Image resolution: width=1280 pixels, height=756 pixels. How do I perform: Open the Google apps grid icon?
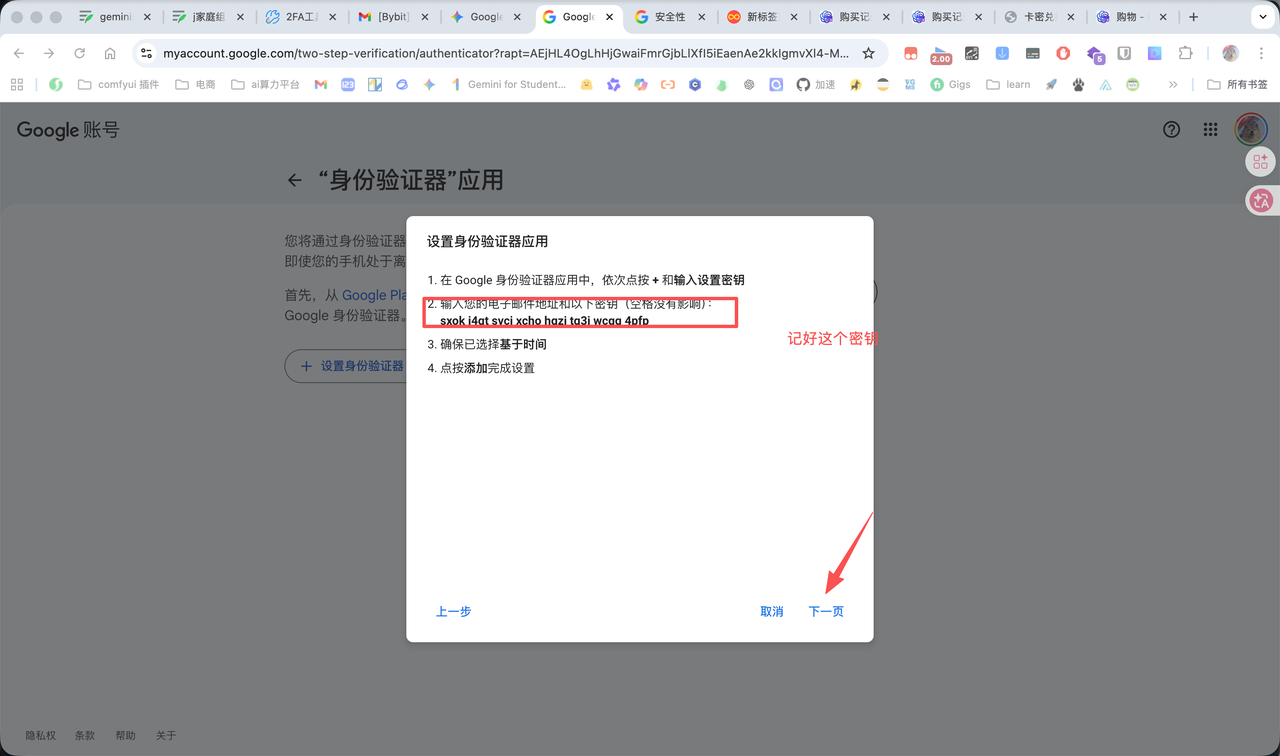[1210, 129]
